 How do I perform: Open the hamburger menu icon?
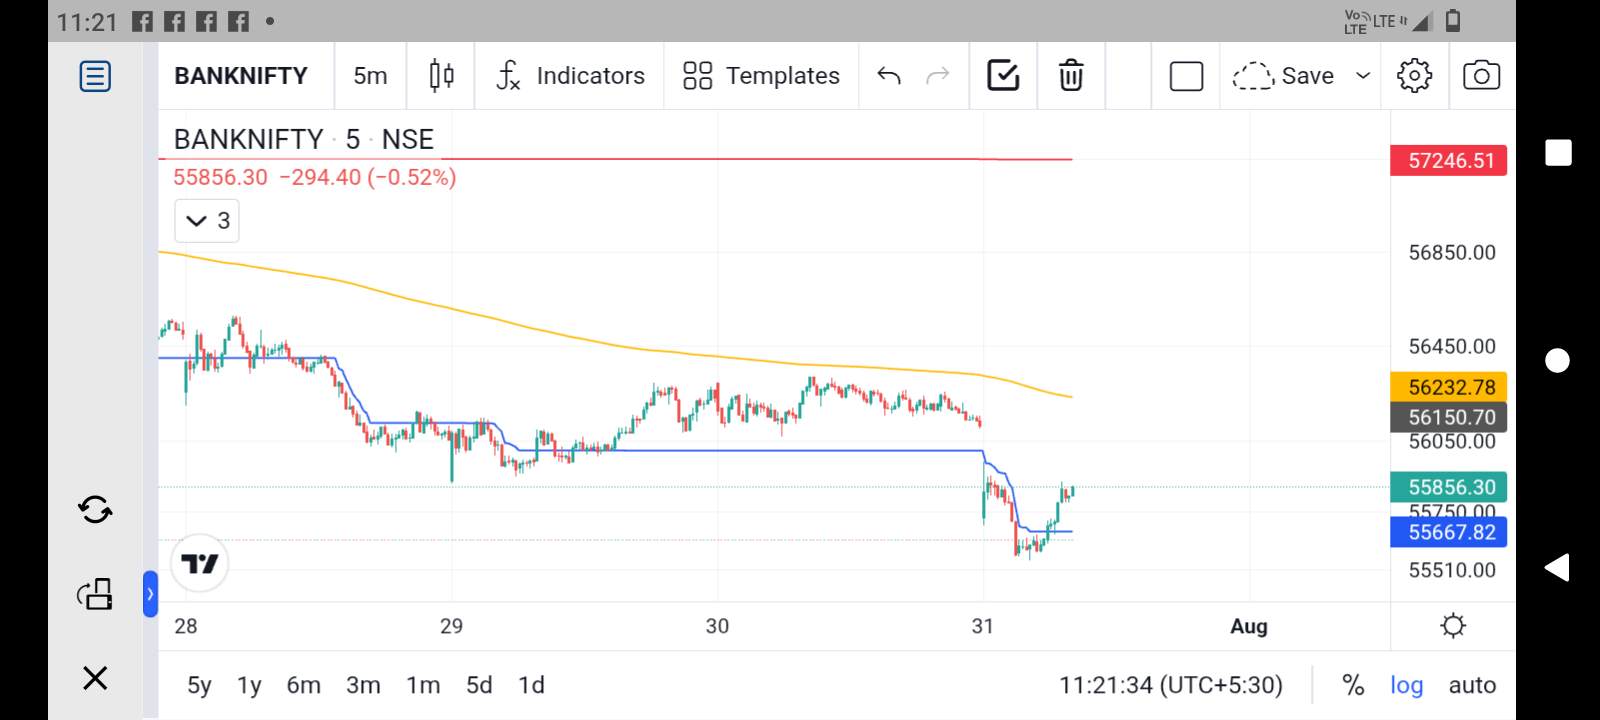(x=95, y=76)
